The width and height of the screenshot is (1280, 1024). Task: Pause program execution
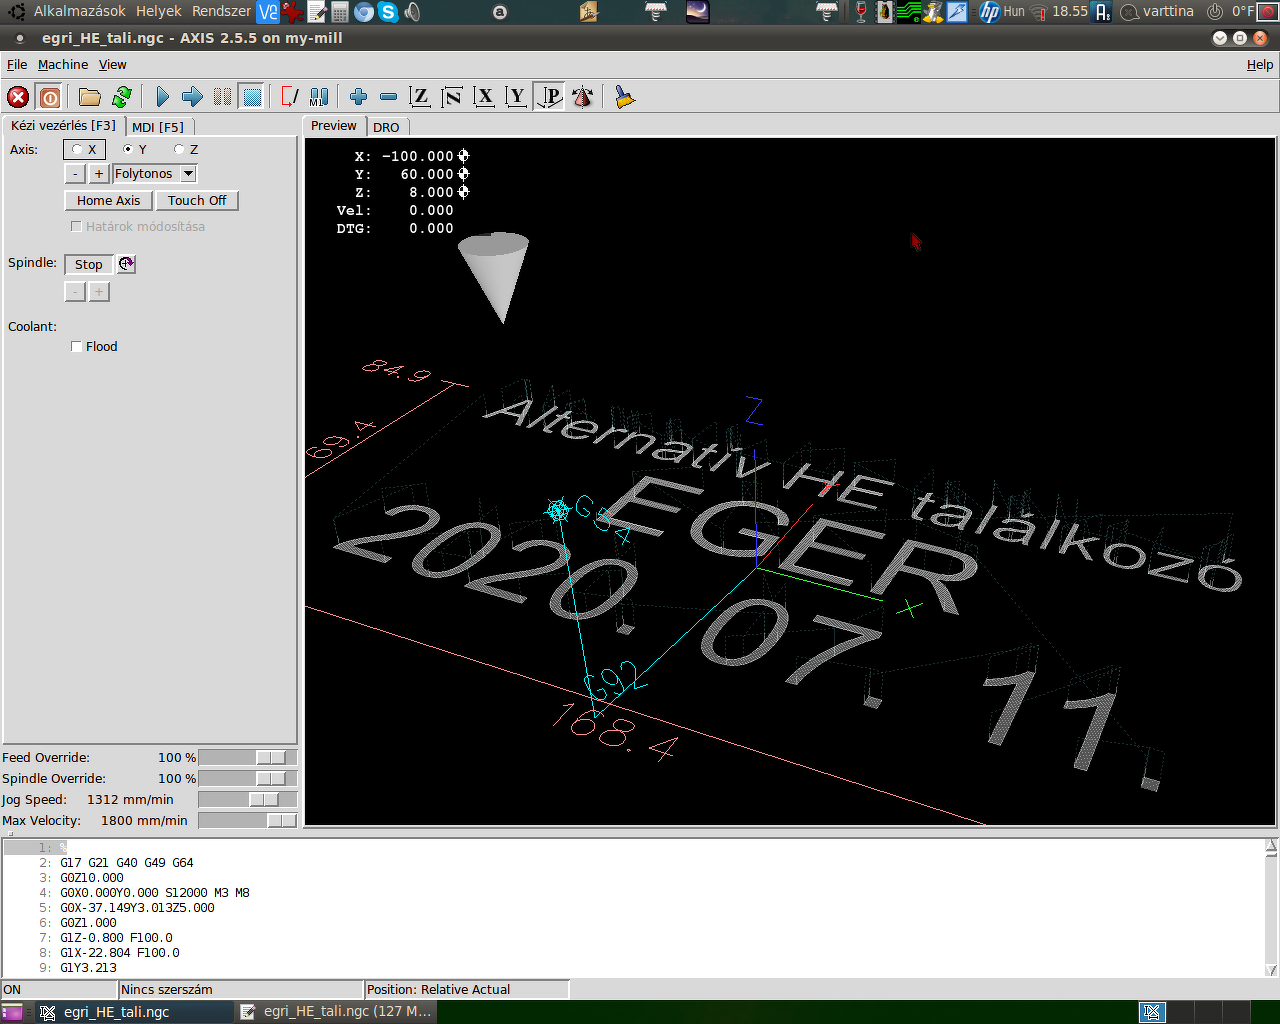click(222, 97)
